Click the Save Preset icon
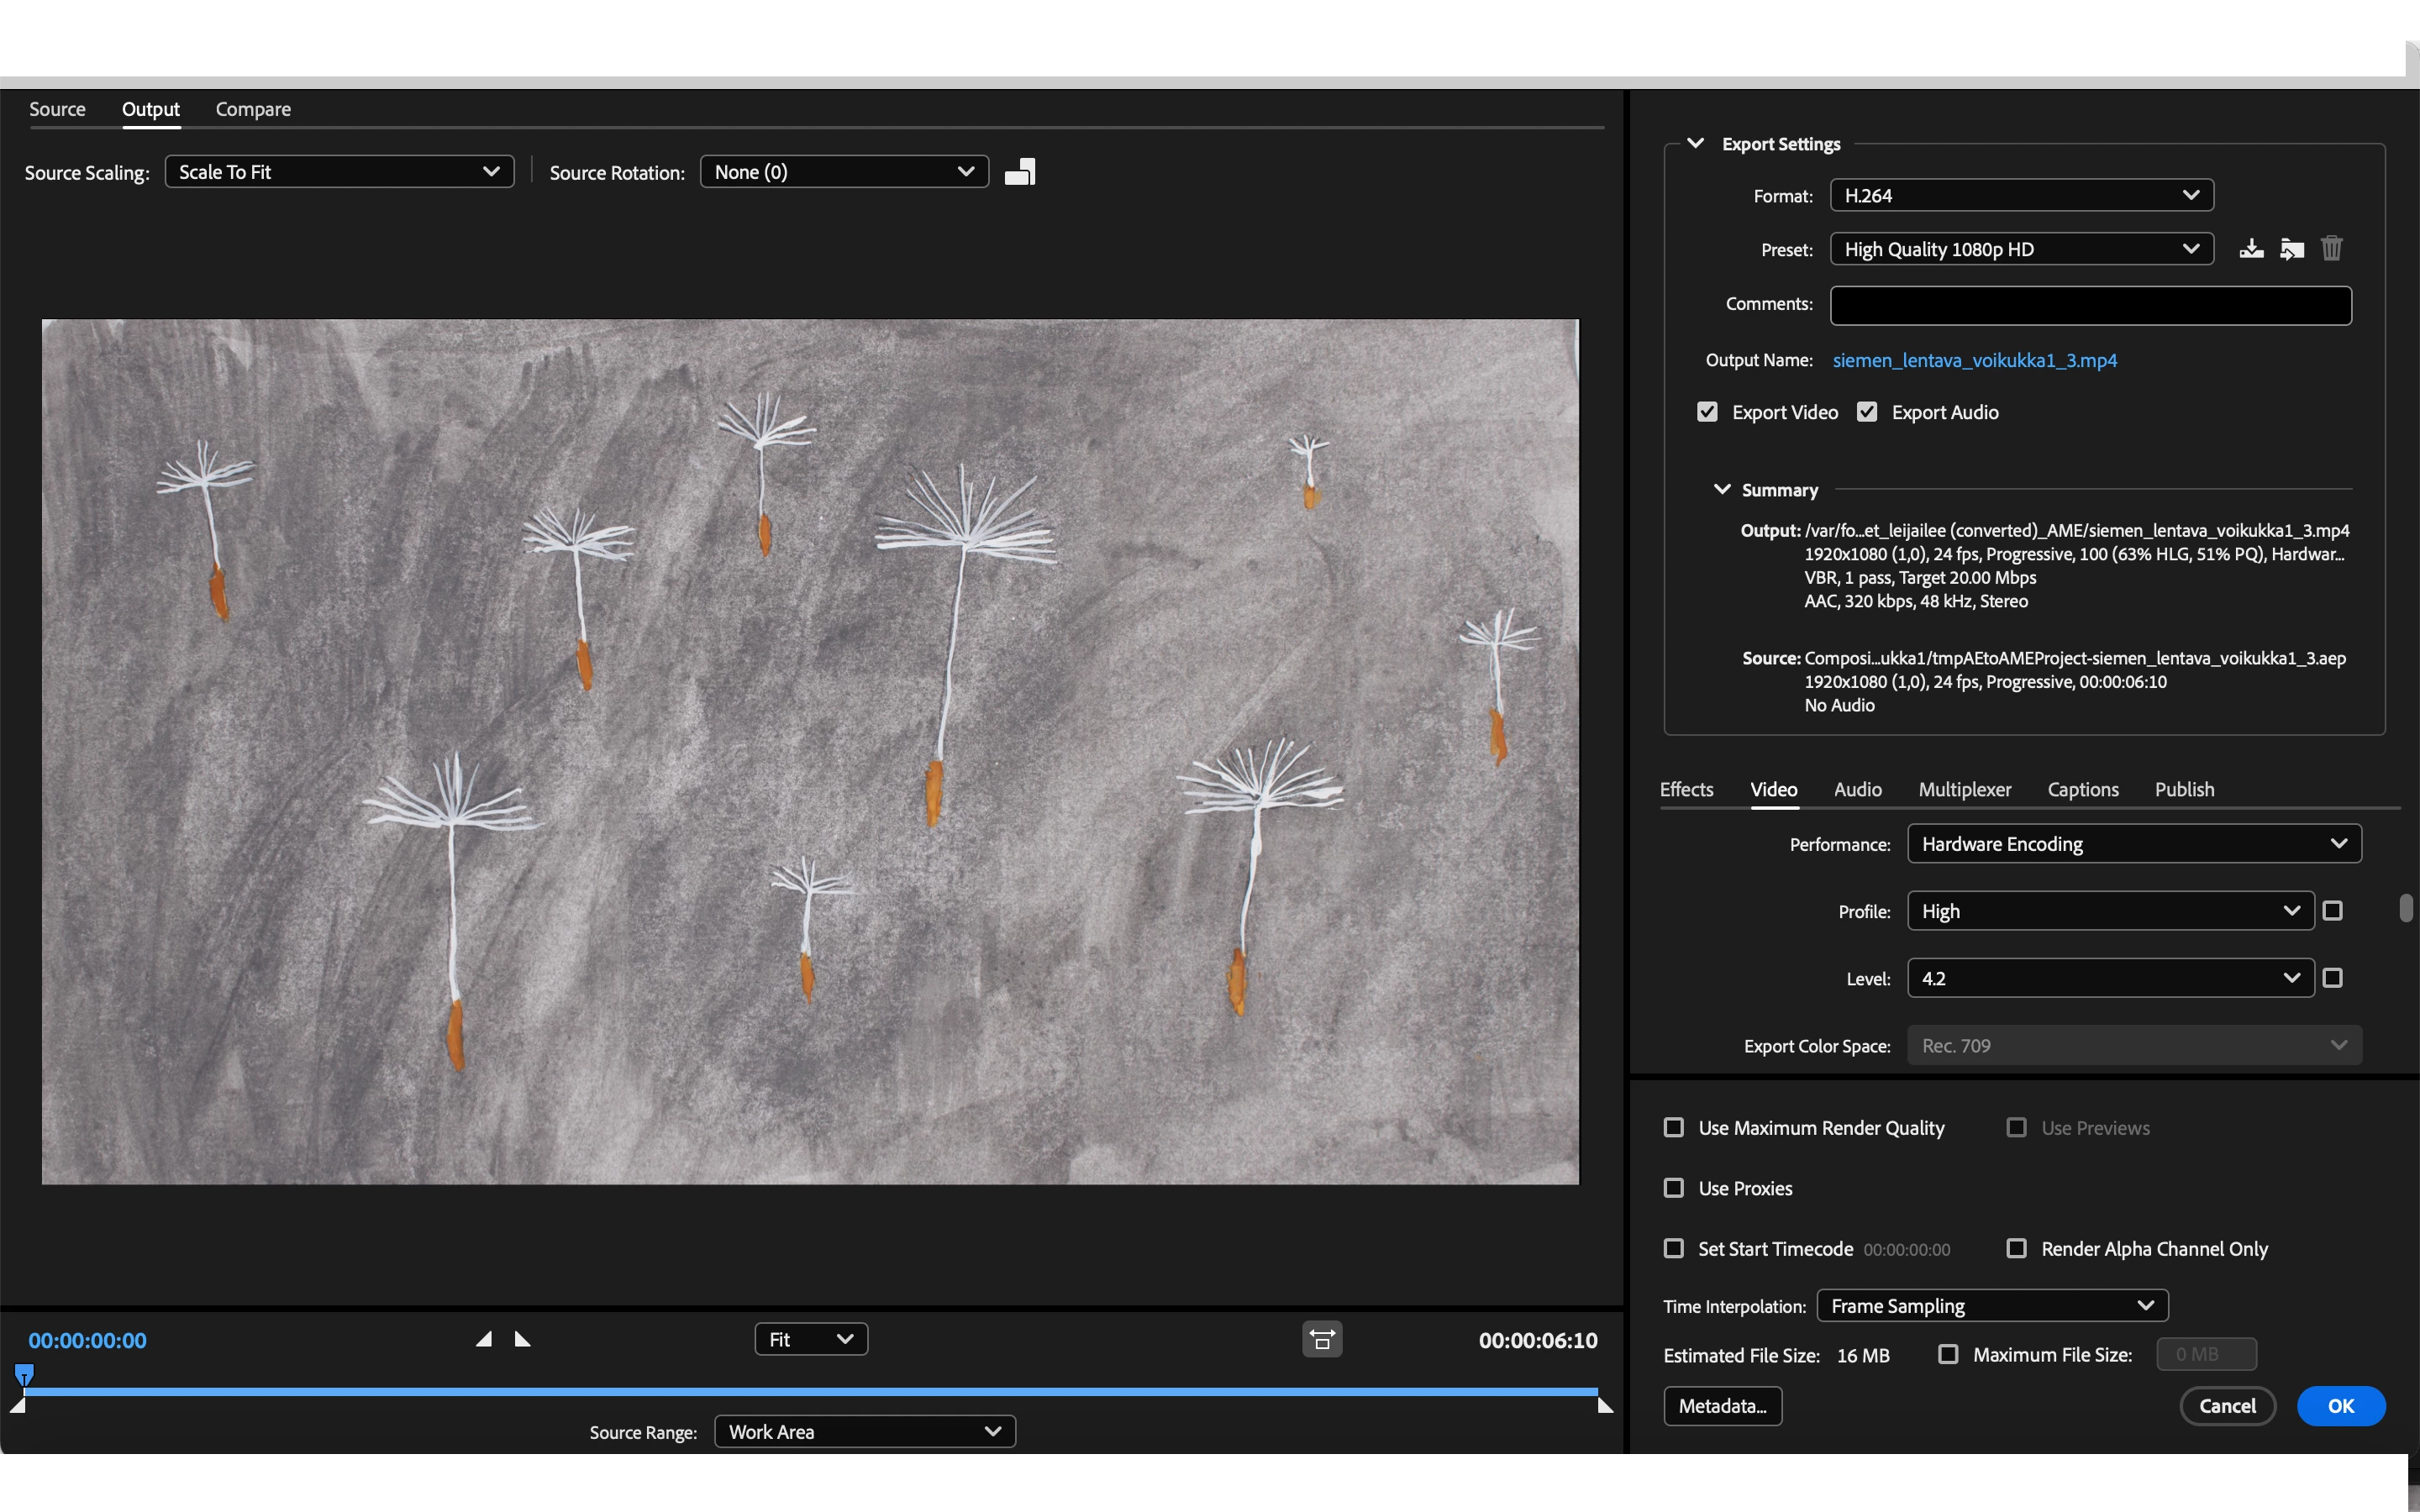 [2251, 249]
